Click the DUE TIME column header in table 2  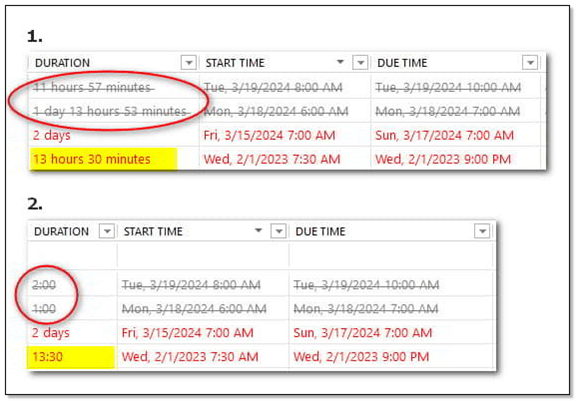pyautogui.click(x=320, y=232)
